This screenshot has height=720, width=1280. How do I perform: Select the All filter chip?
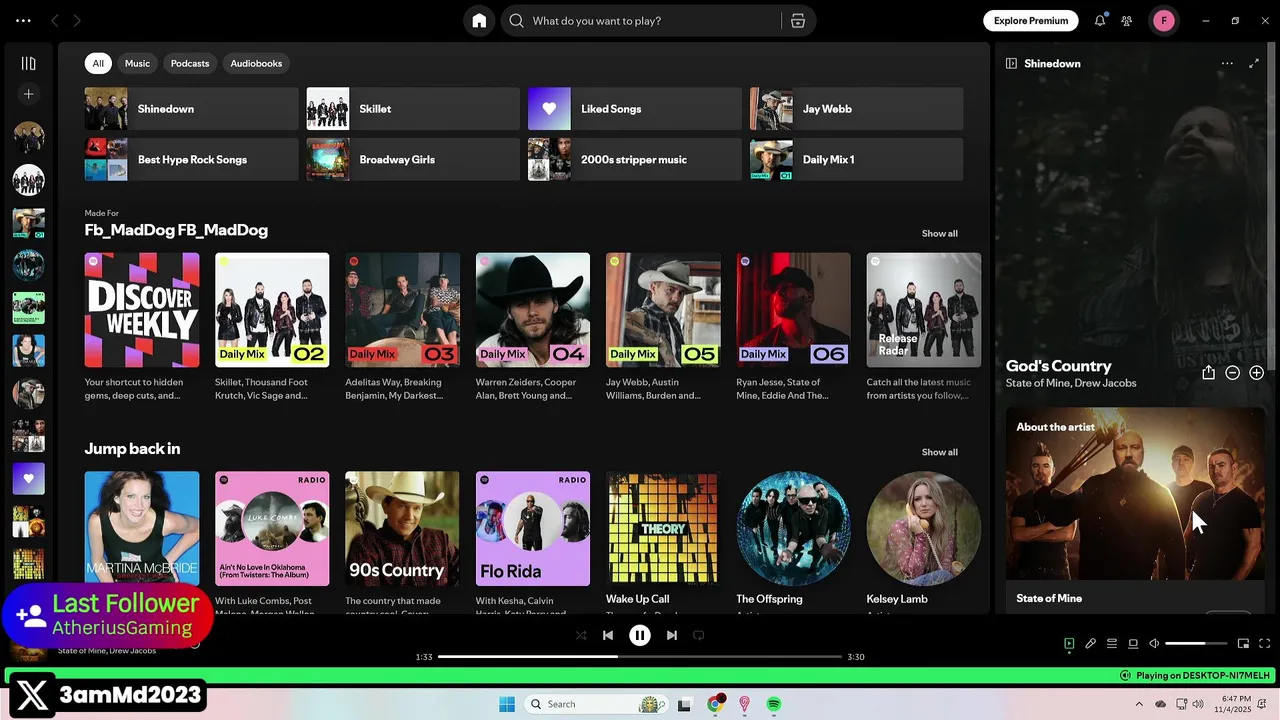click(98, 63)
